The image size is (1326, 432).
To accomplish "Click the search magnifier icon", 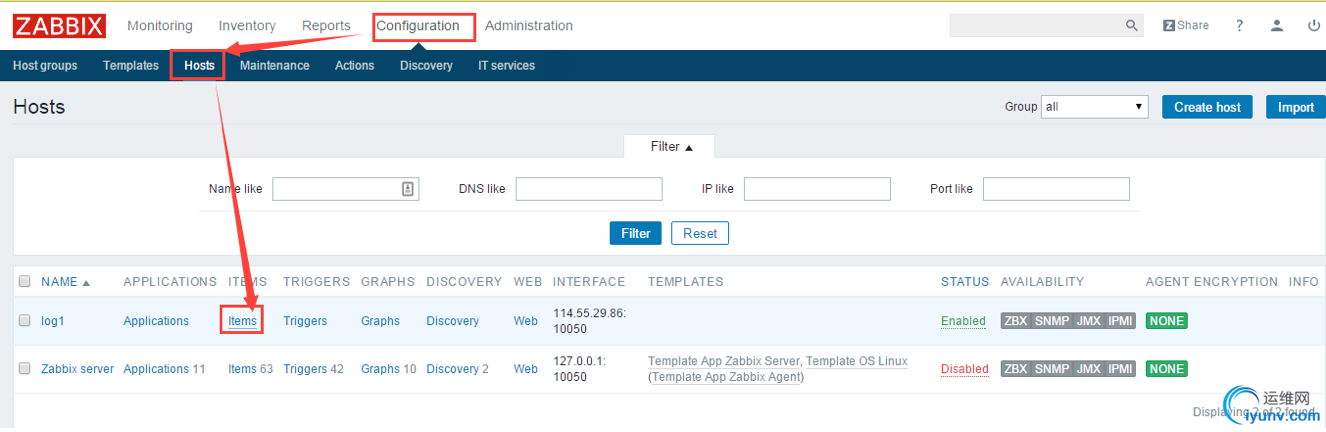I will (x=1132, y=26).
